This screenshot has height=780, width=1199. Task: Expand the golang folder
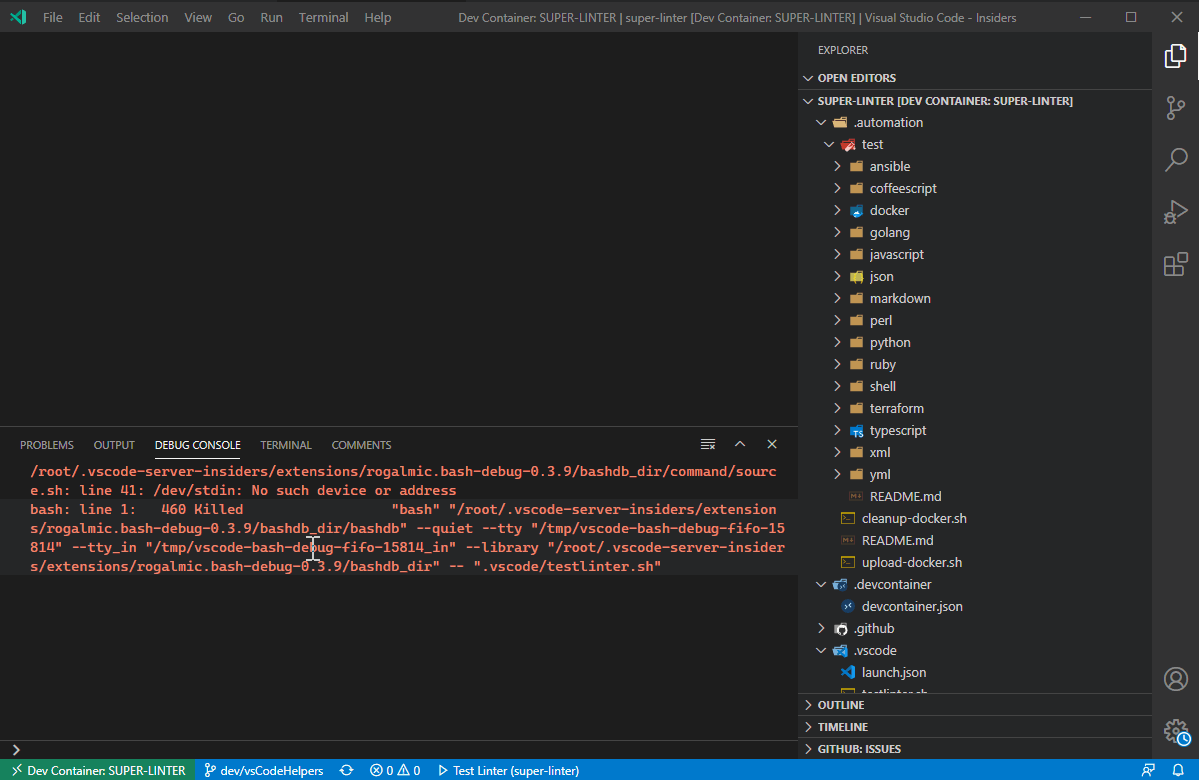click(x=975, y=232)
